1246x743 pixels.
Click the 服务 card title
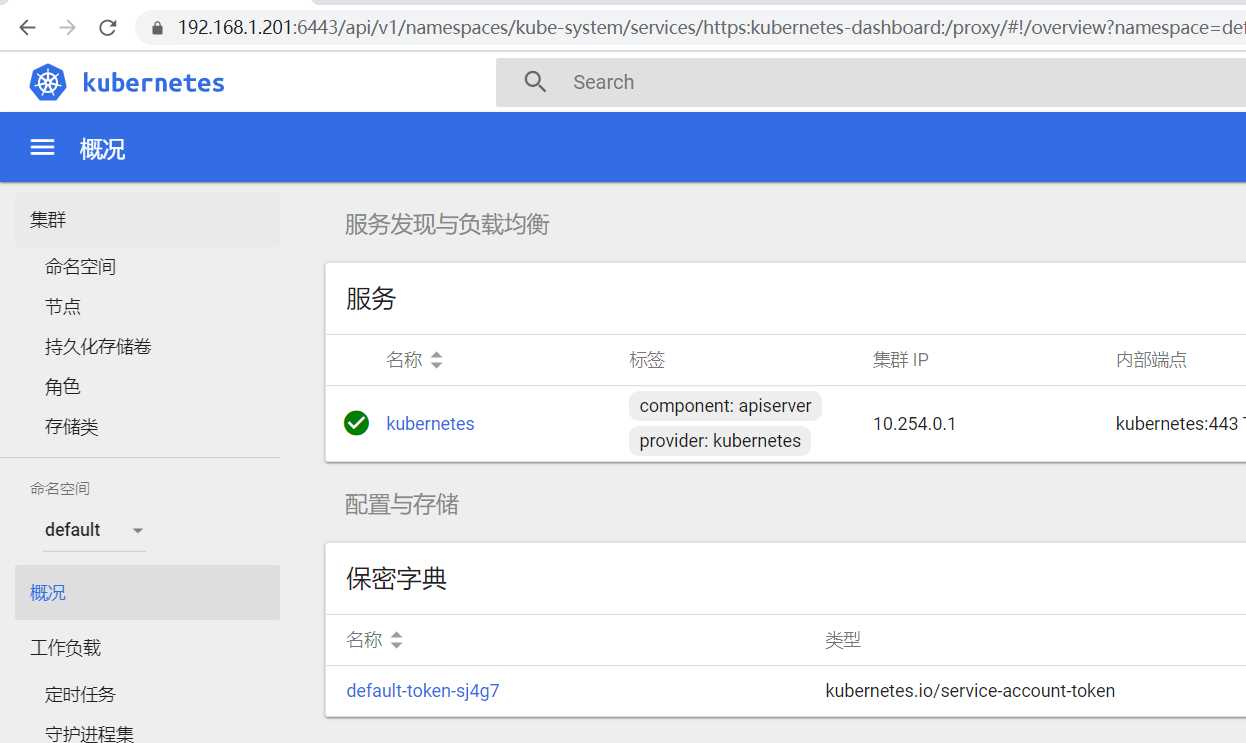371,298
